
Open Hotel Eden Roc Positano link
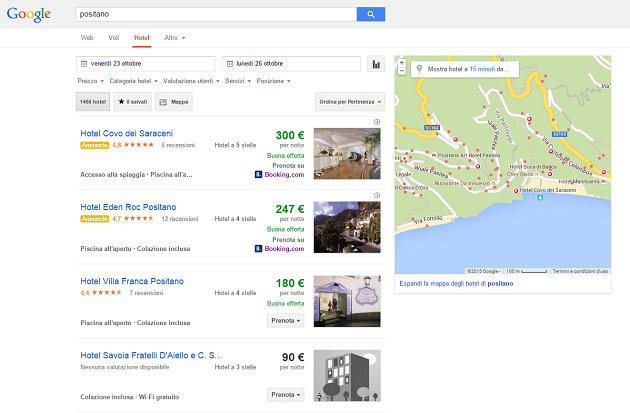coord(128,207)
